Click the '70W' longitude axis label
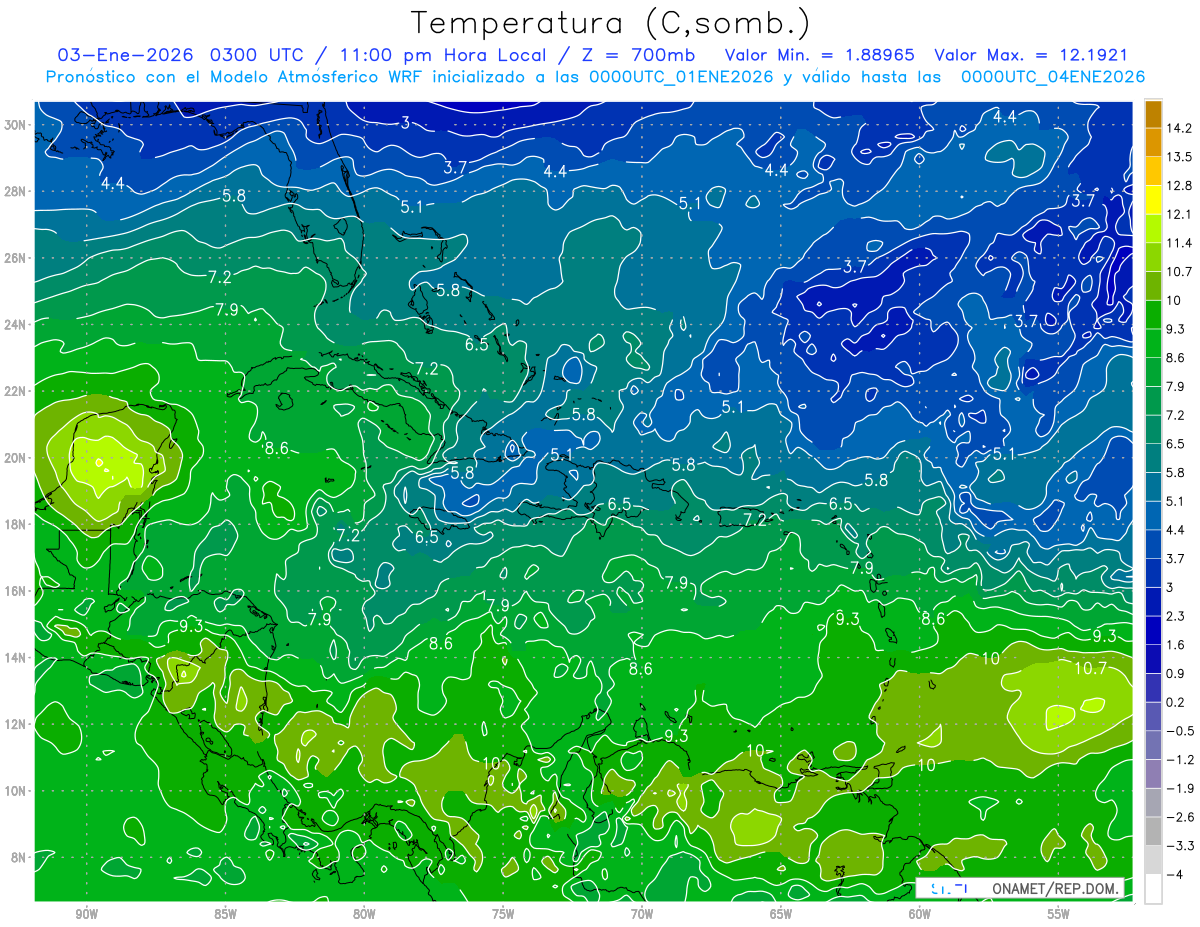 642,915
